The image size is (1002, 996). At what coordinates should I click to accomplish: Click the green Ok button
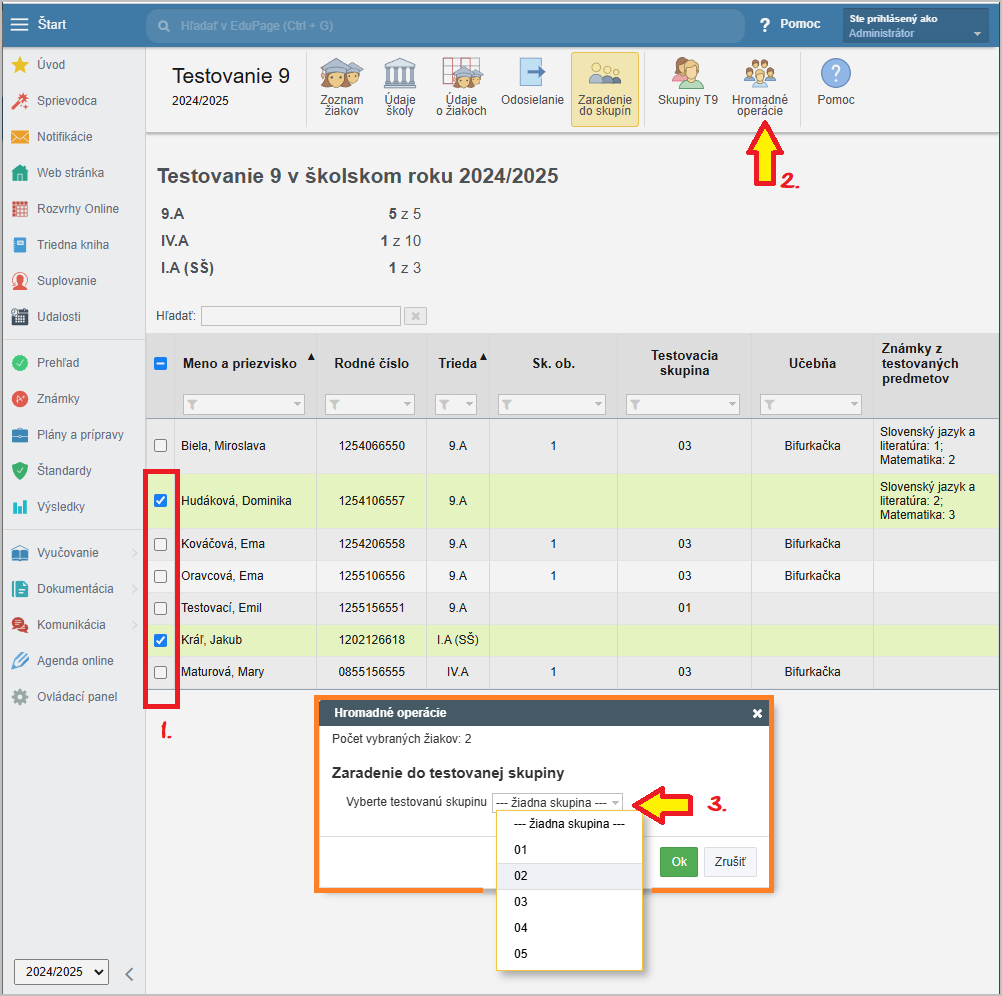pyautogui.click(x=678, y=862)
